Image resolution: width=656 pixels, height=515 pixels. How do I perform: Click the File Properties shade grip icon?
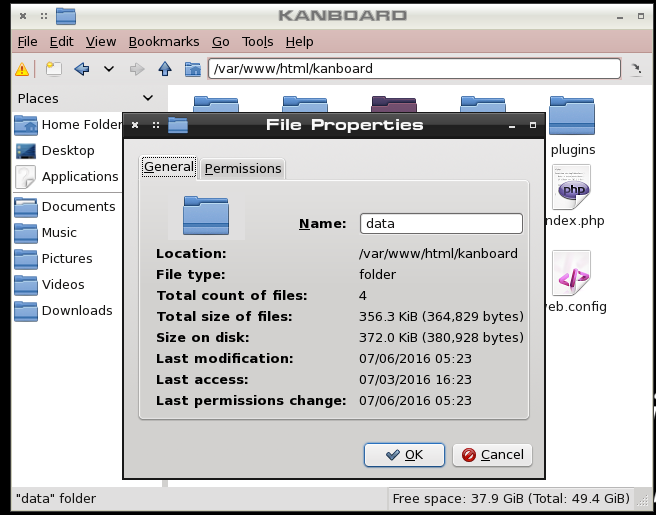pyautogui.click(x=156, y=125)
